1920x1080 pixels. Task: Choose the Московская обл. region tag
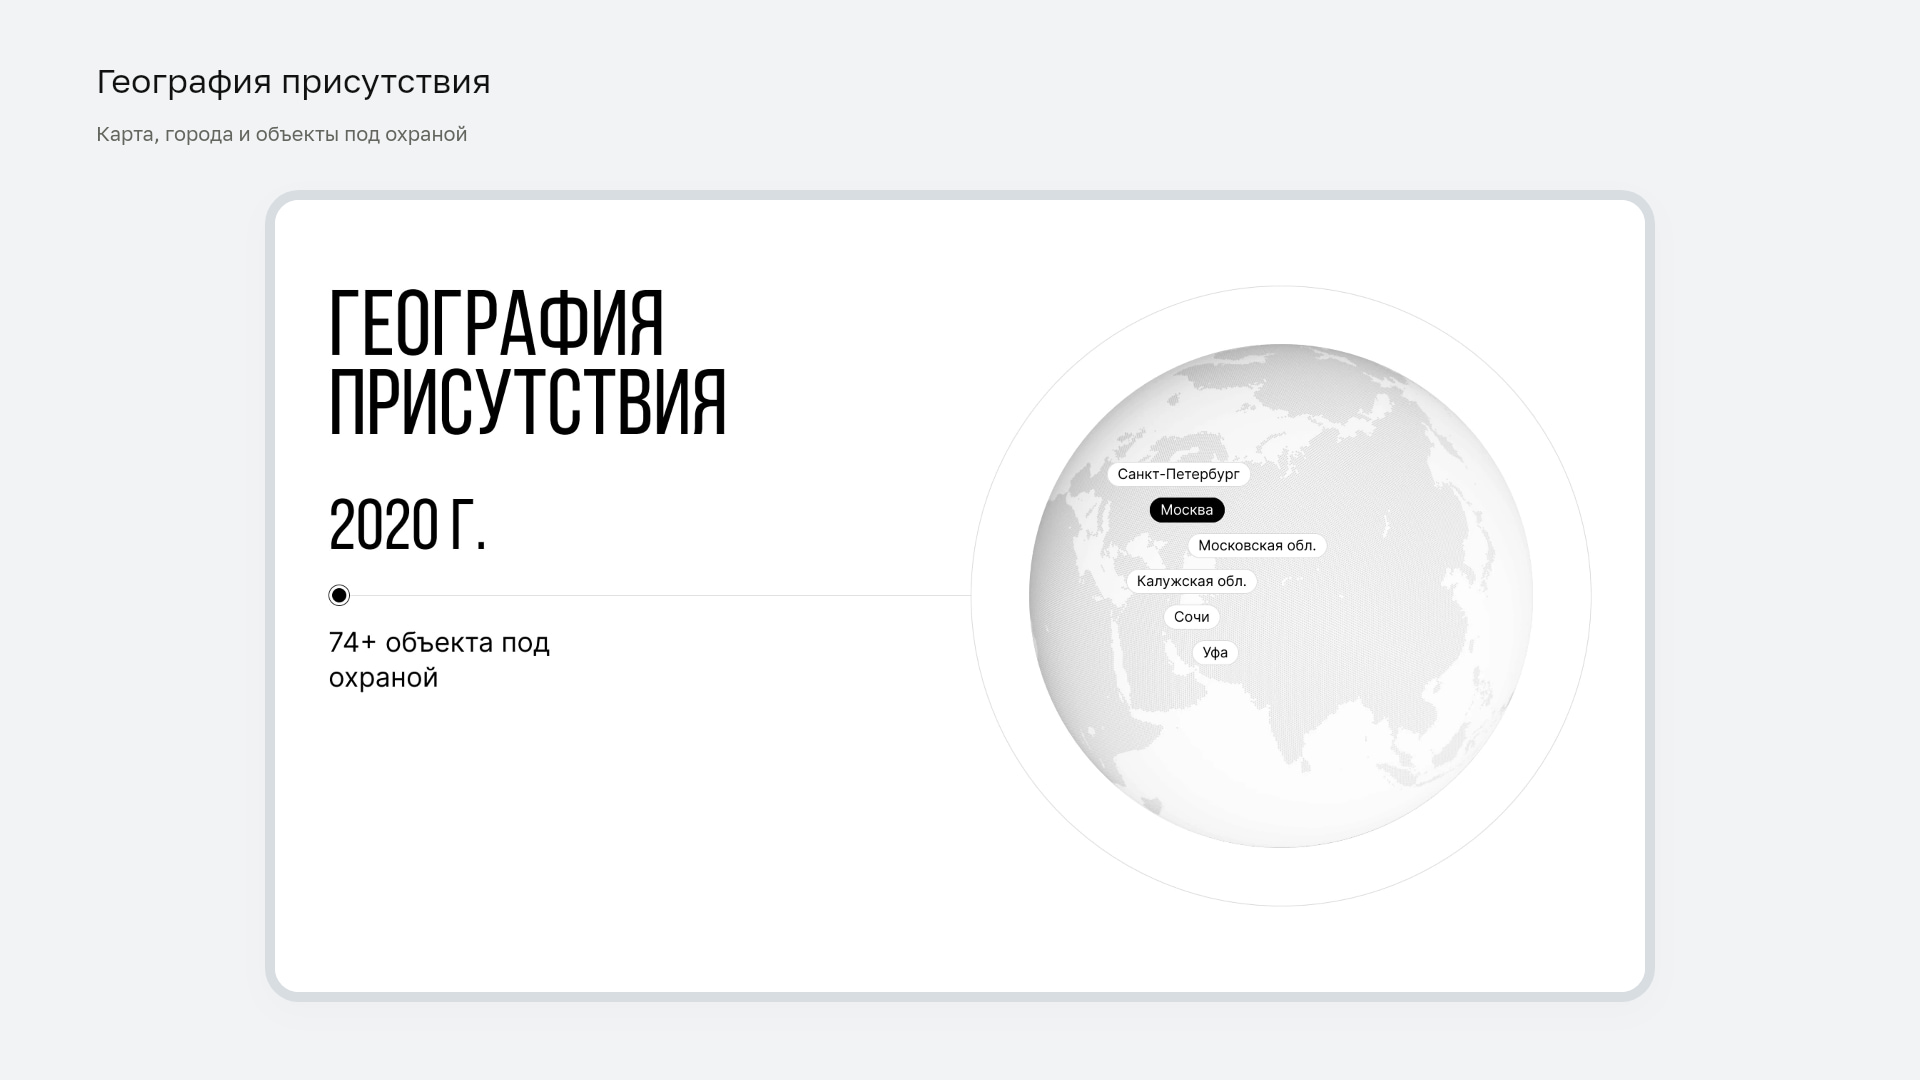1257,546
